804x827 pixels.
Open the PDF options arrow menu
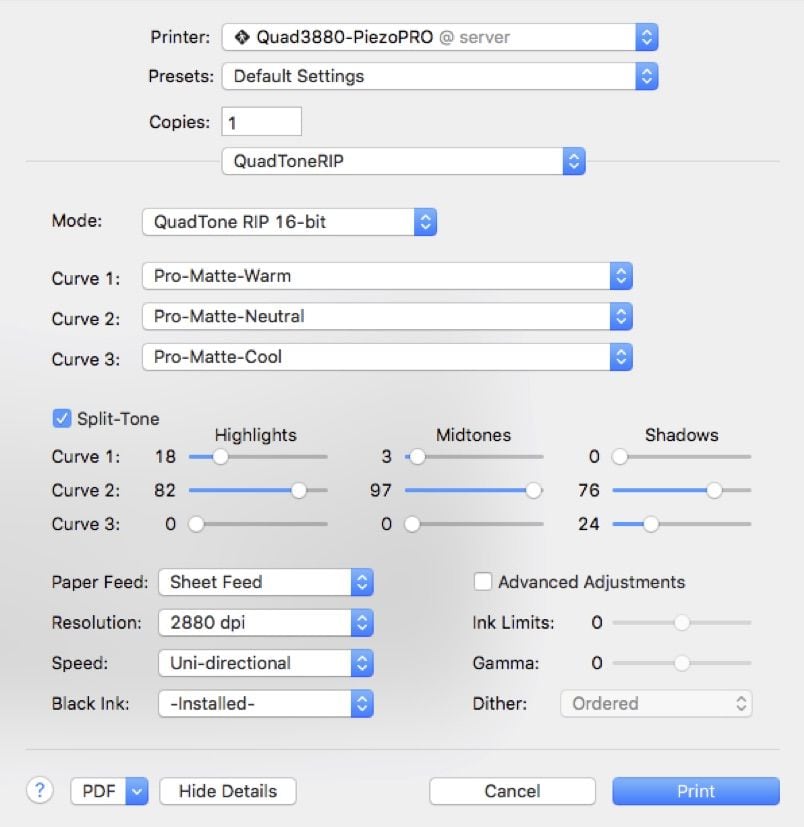tap(137, 791)
